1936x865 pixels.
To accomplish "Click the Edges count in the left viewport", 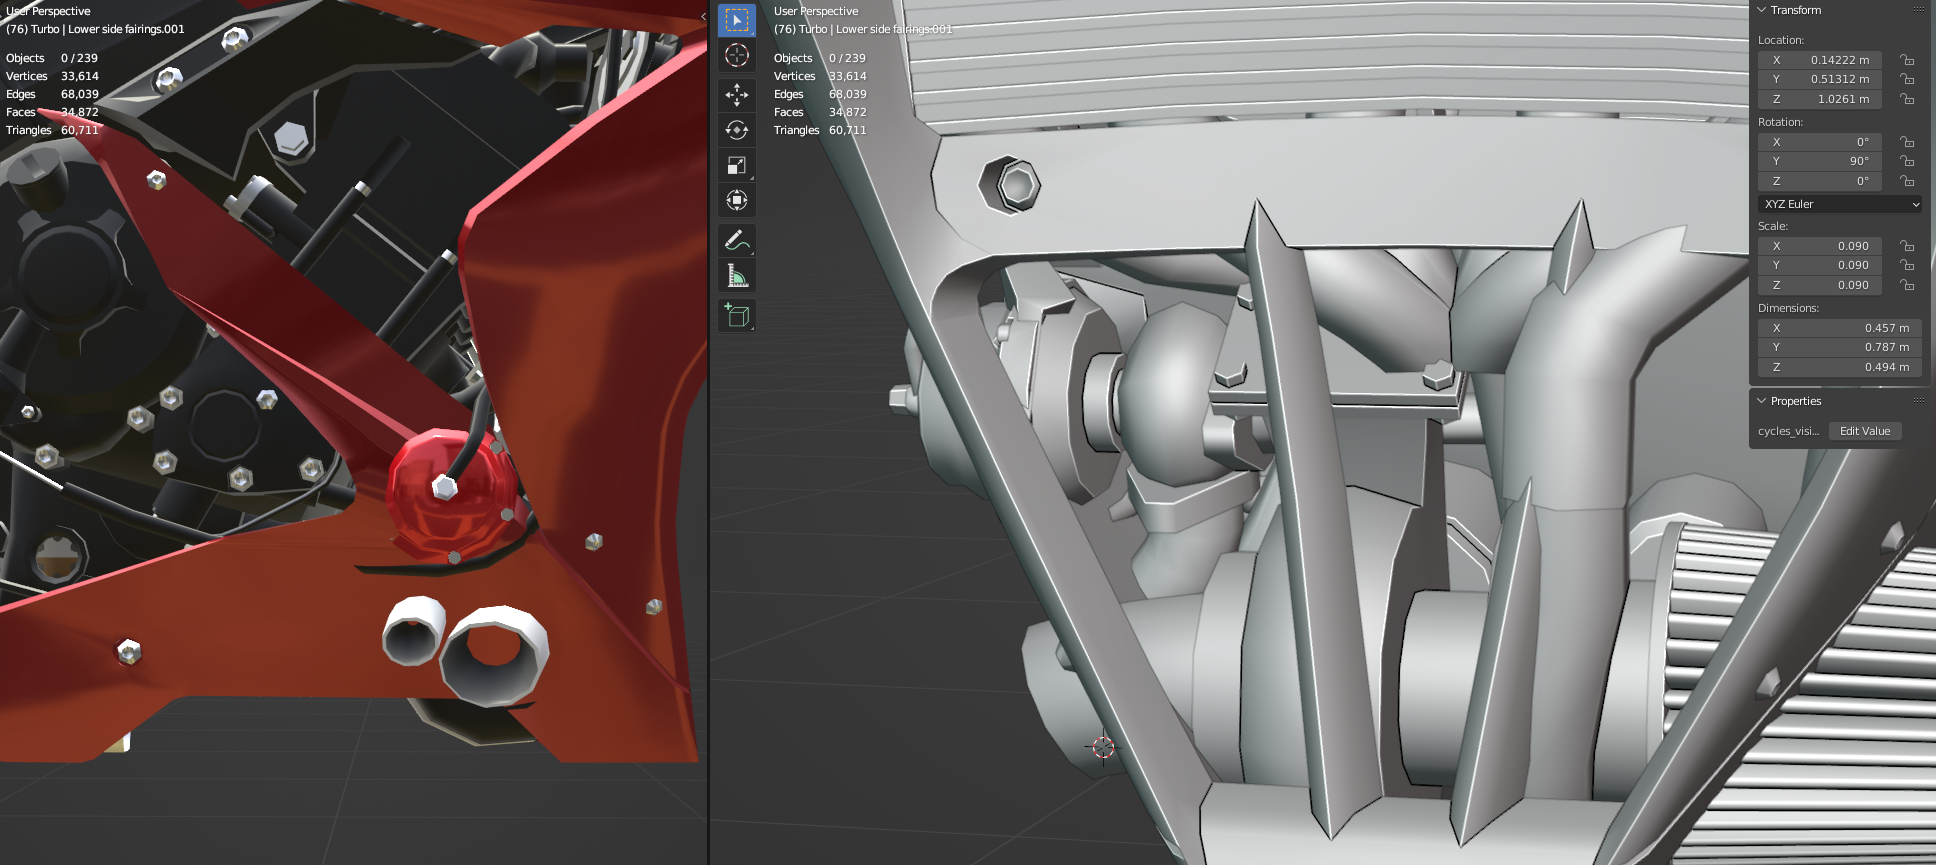I will pyautogui.click(x=80, y=94).
